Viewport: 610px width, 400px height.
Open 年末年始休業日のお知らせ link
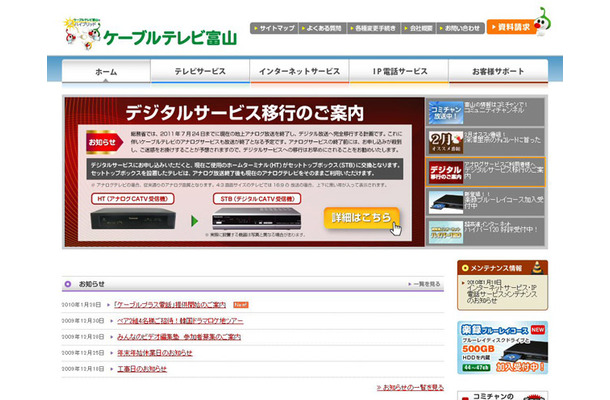[155, 353]
